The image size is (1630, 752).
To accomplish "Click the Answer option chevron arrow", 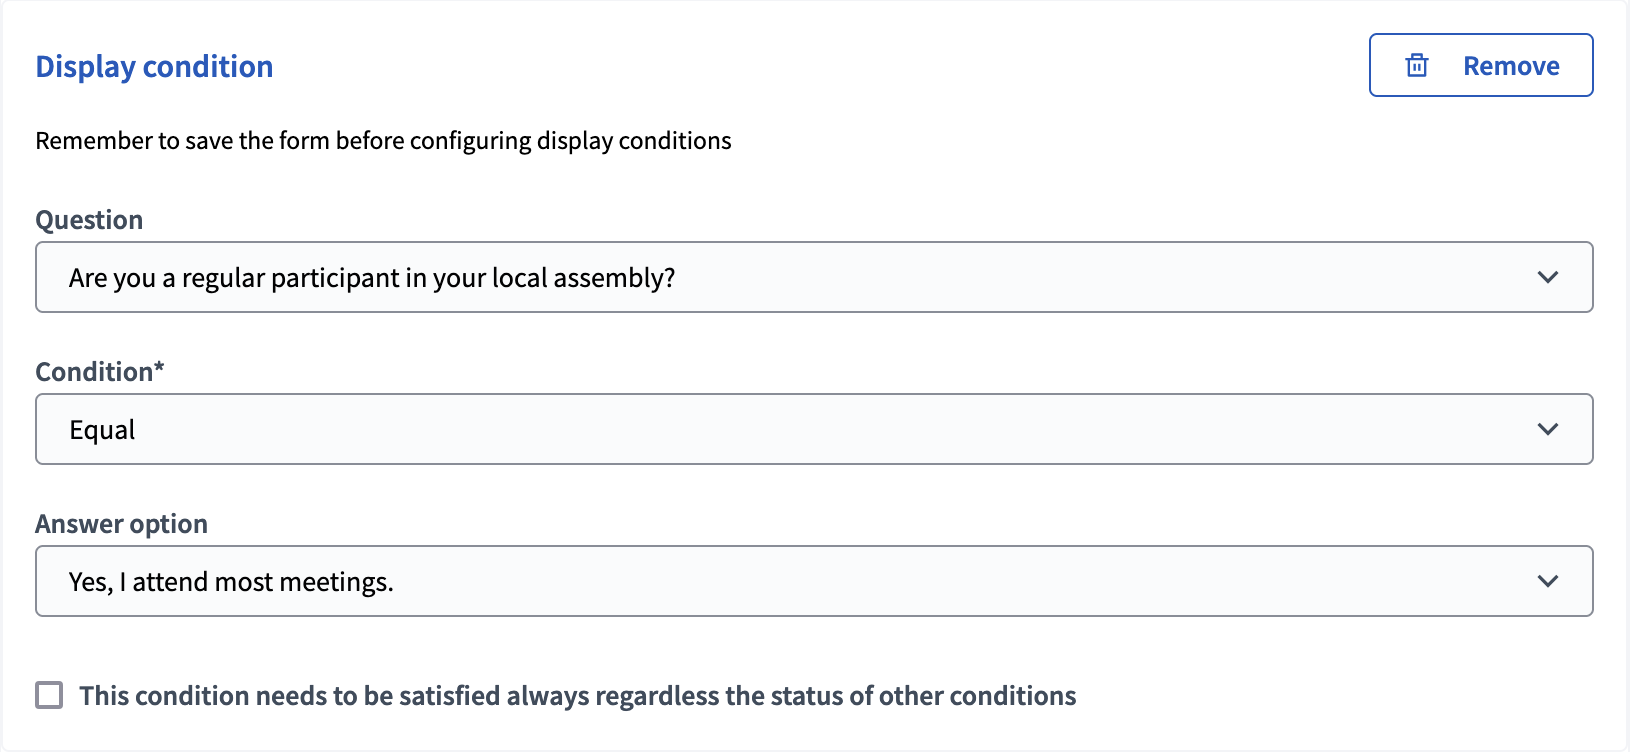I will coord(1548,580).
